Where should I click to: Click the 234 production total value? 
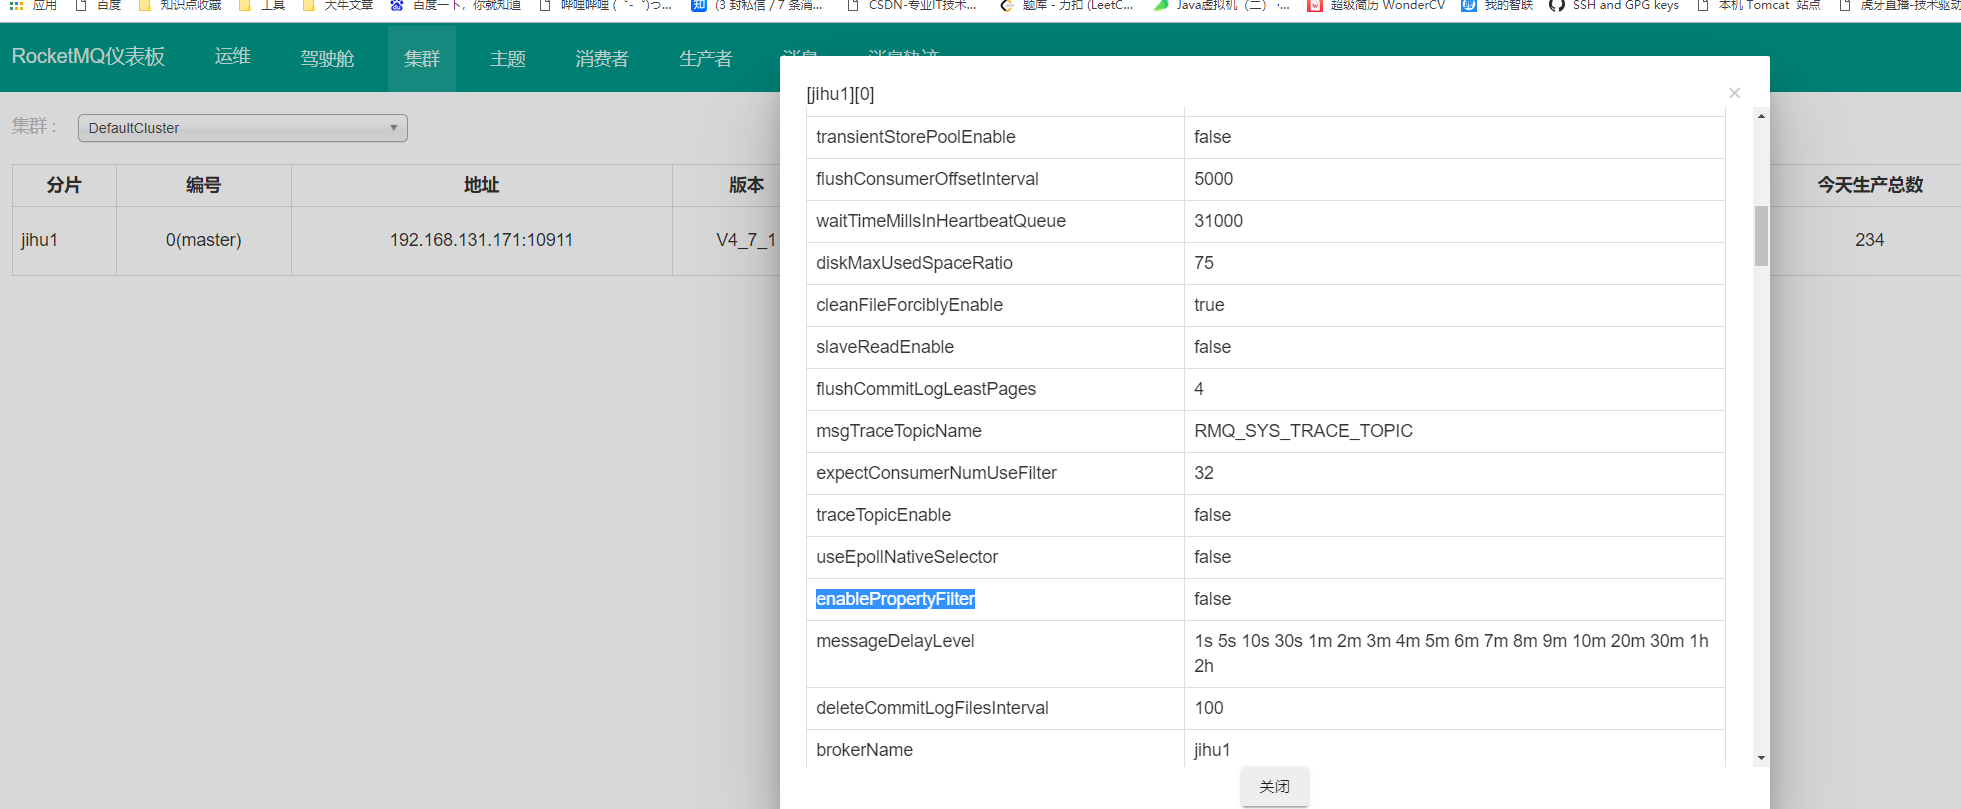(x=1869, y=240)
